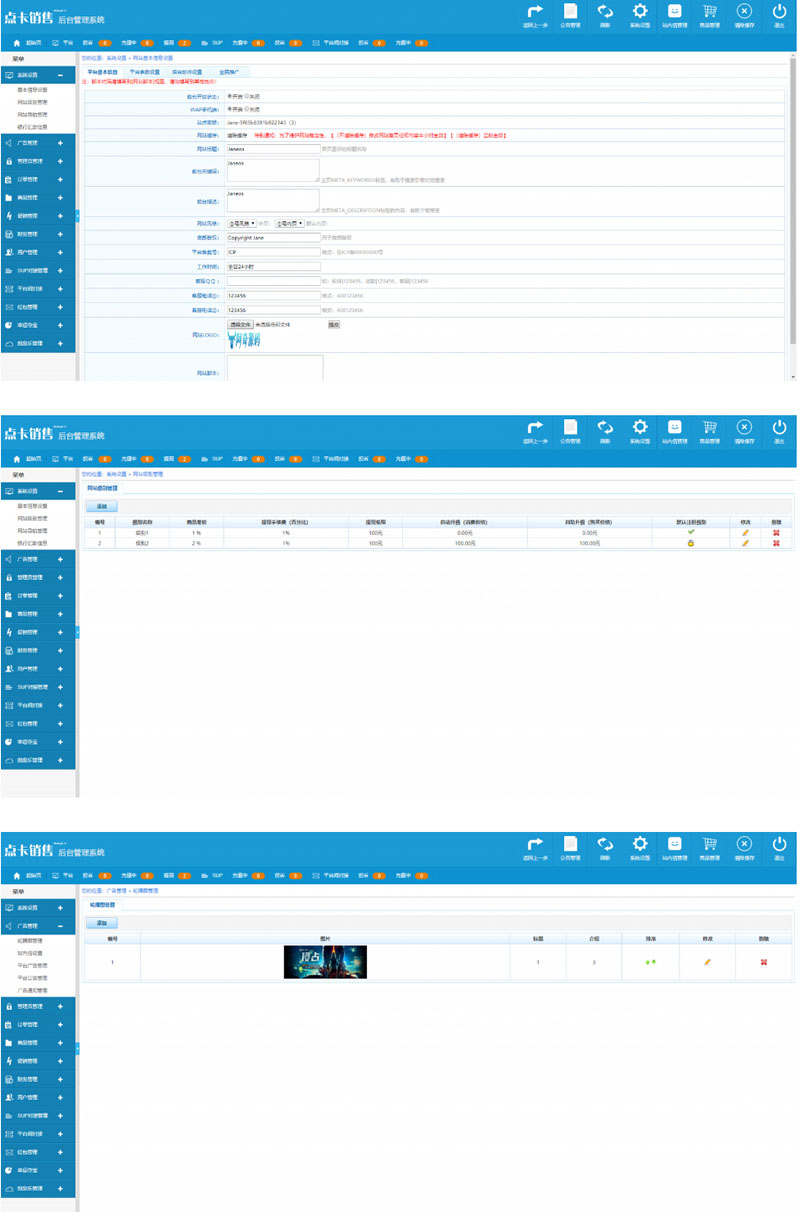This screenshot has height=1212, width=800.
Task: Select the 开启 radio in first status row
Action: (x=229, y=96)
